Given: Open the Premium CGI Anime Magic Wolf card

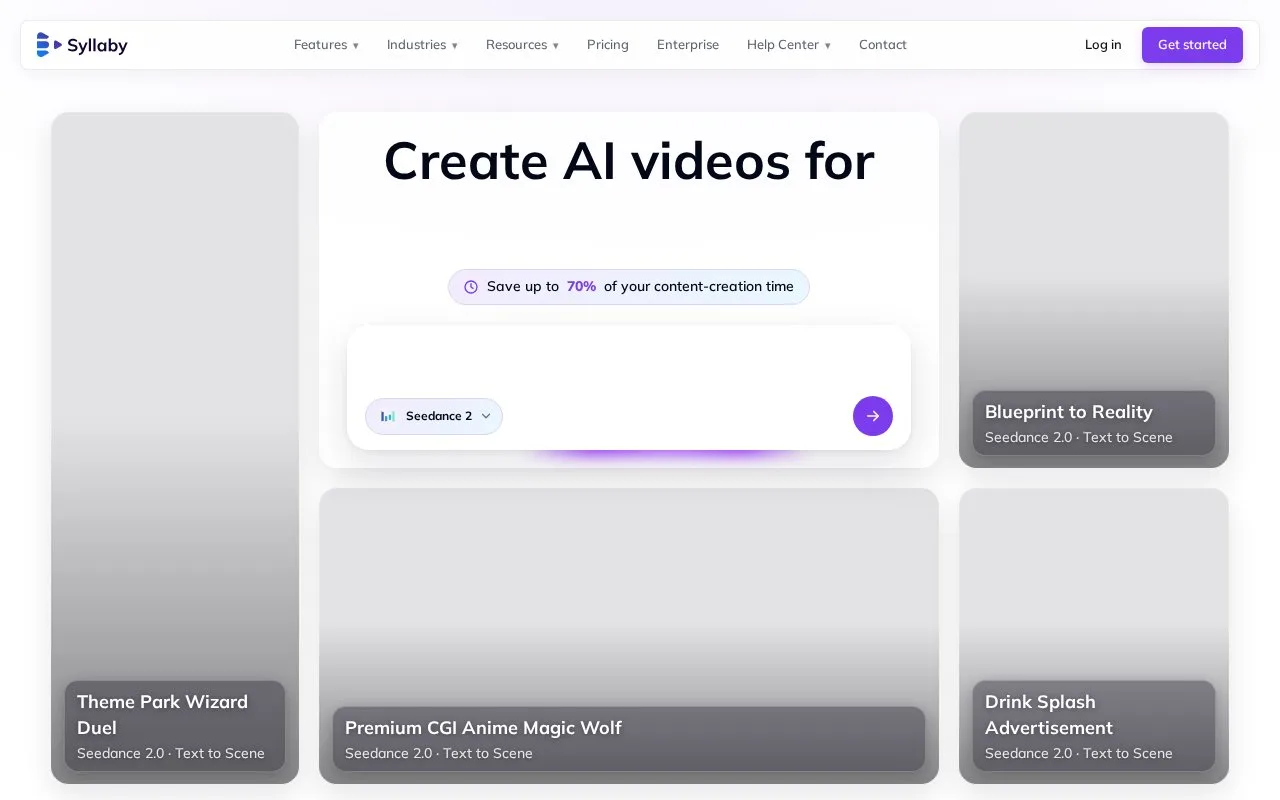Looking at the screenshot, I should (629, 636).
